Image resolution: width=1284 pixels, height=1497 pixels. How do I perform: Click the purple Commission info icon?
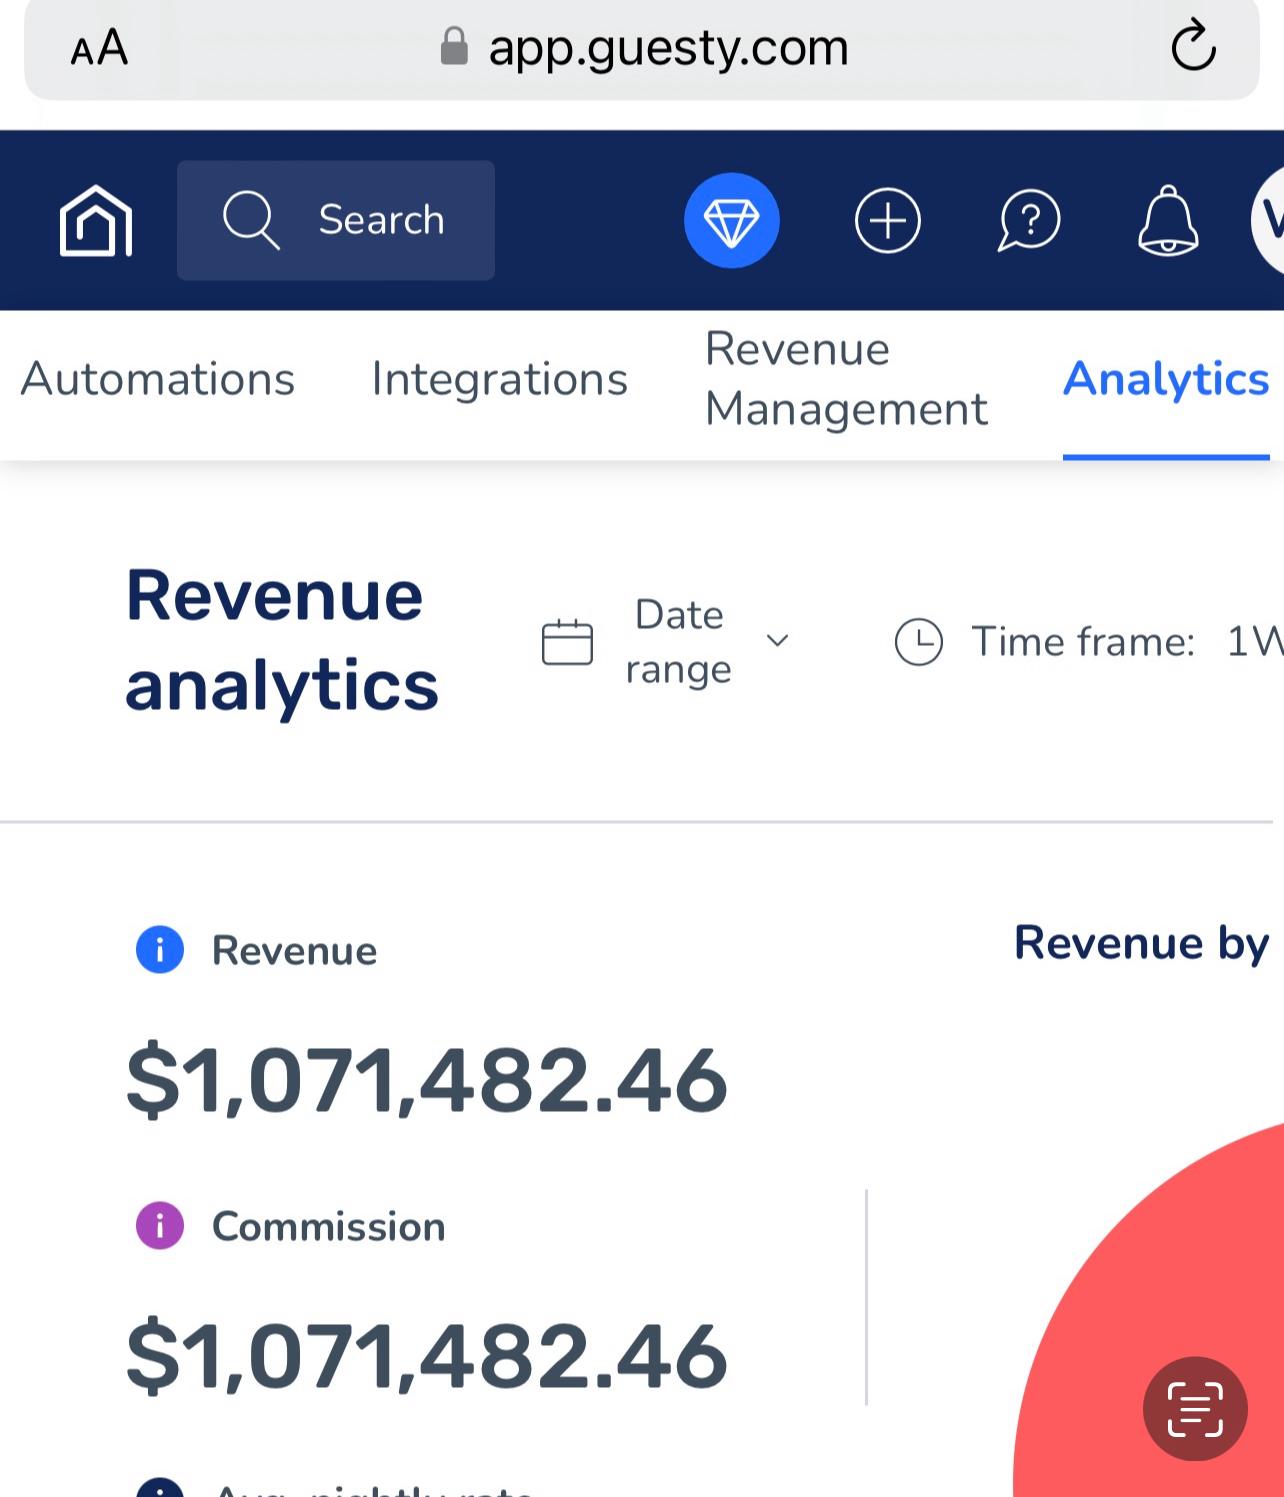(x=160, y=1226)
